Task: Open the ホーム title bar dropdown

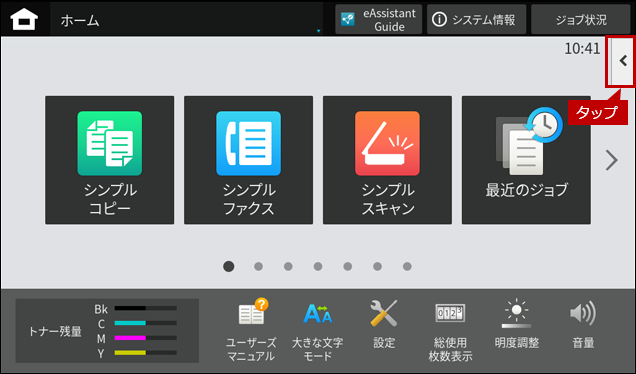Action: (x=187, y=19)
